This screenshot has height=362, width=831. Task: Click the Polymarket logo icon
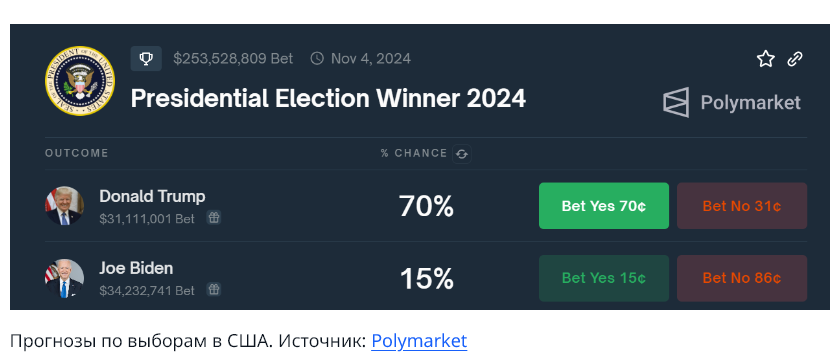pyautogui.click(x=676, y=102)
